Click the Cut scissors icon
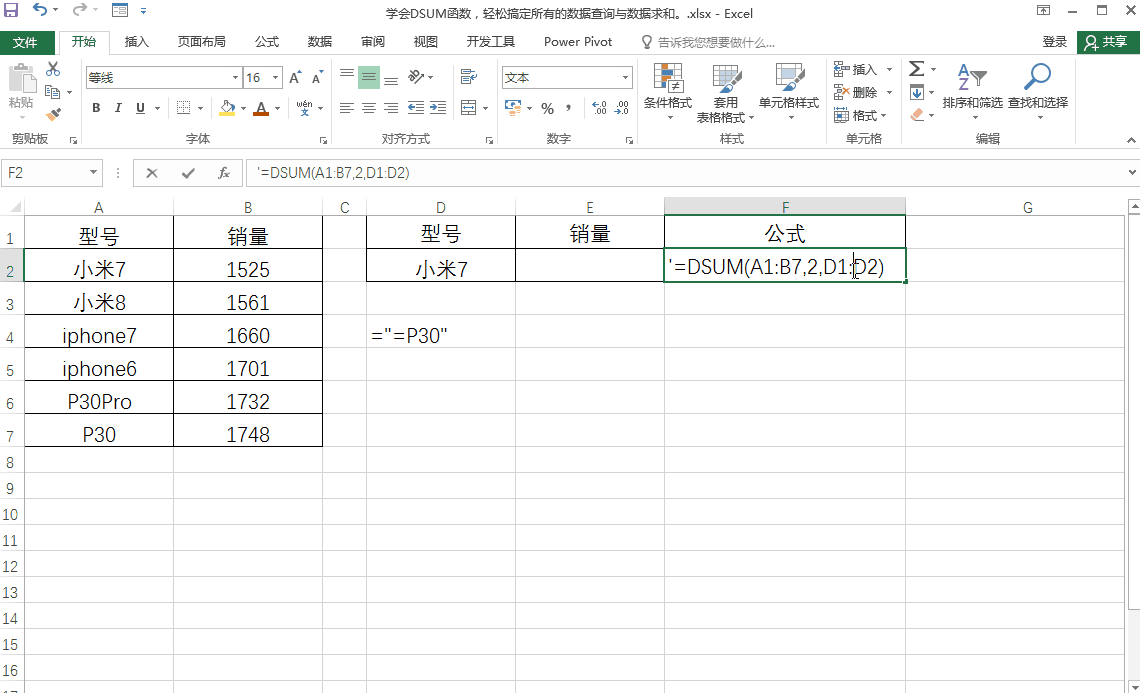This screenshot has width=1140, height=693. [53, 69]
